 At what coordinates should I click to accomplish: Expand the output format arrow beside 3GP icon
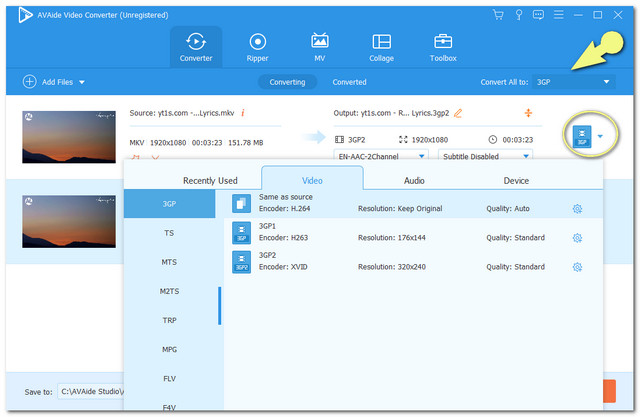point(600,136)
